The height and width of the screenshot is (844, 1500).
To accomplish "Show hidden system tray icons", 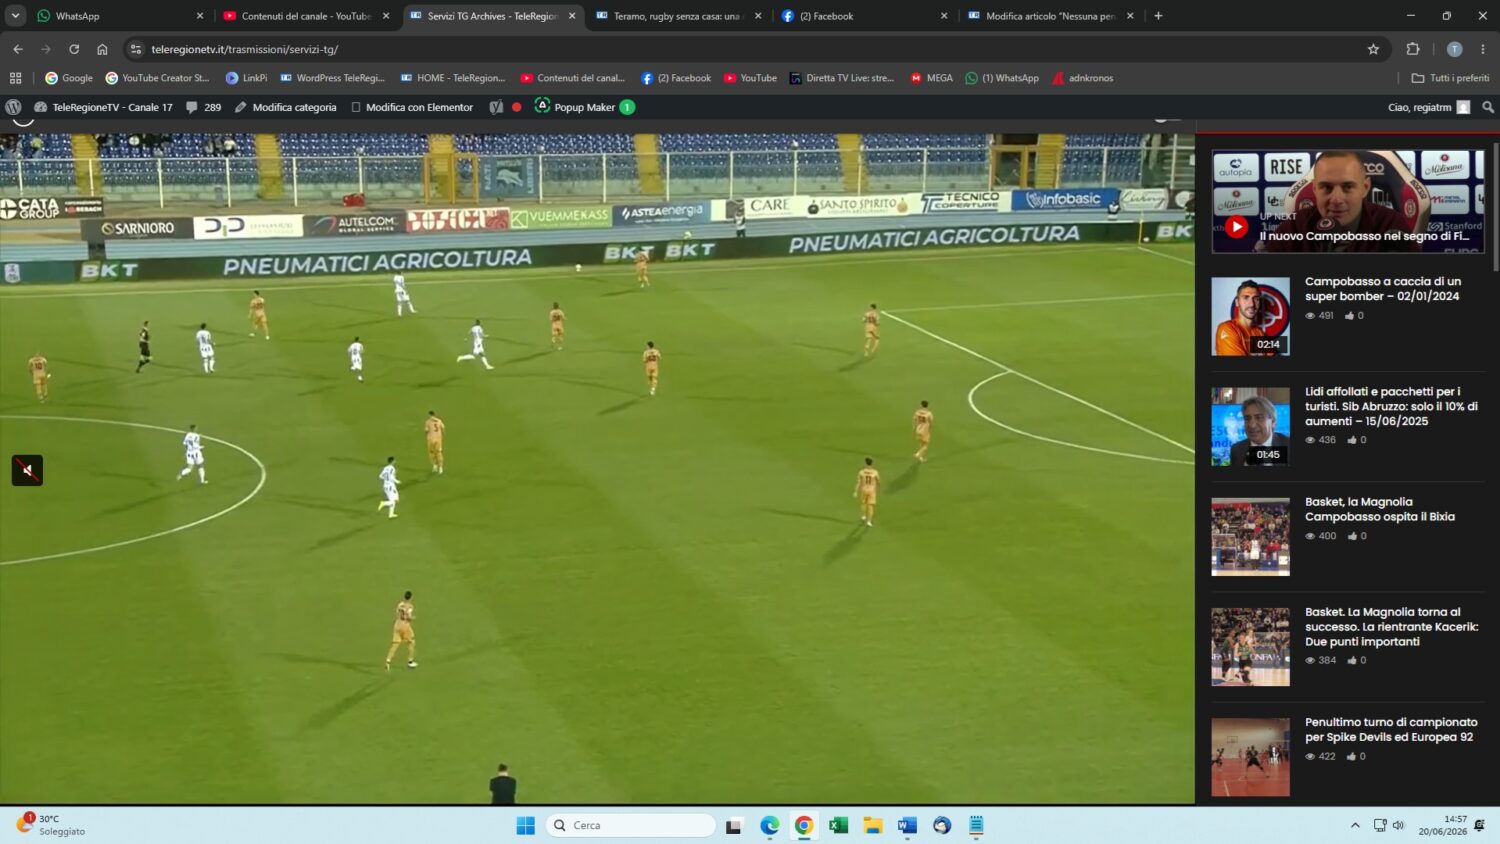I will (x=1355, y=825).
